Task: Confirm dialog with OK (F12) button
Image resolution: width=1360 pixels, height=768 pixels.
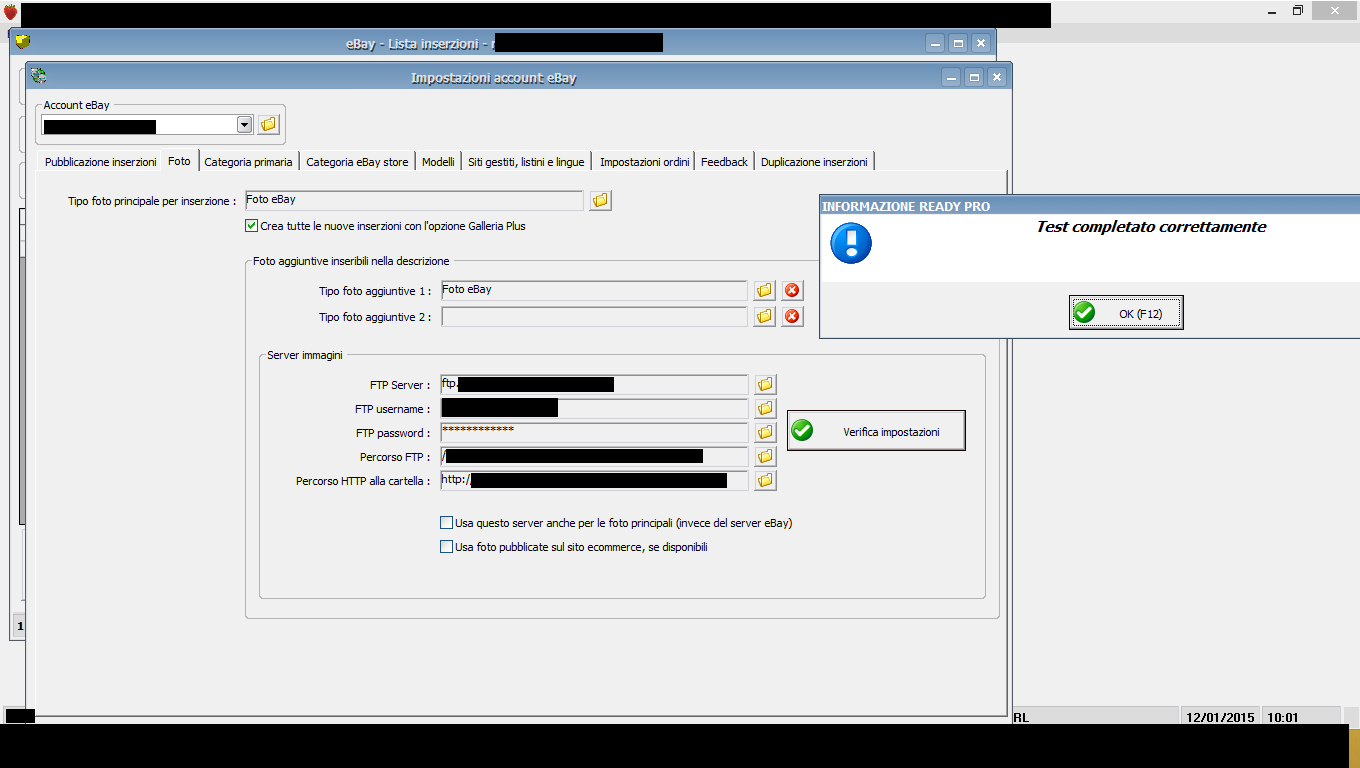Action: click(1126, 314)
